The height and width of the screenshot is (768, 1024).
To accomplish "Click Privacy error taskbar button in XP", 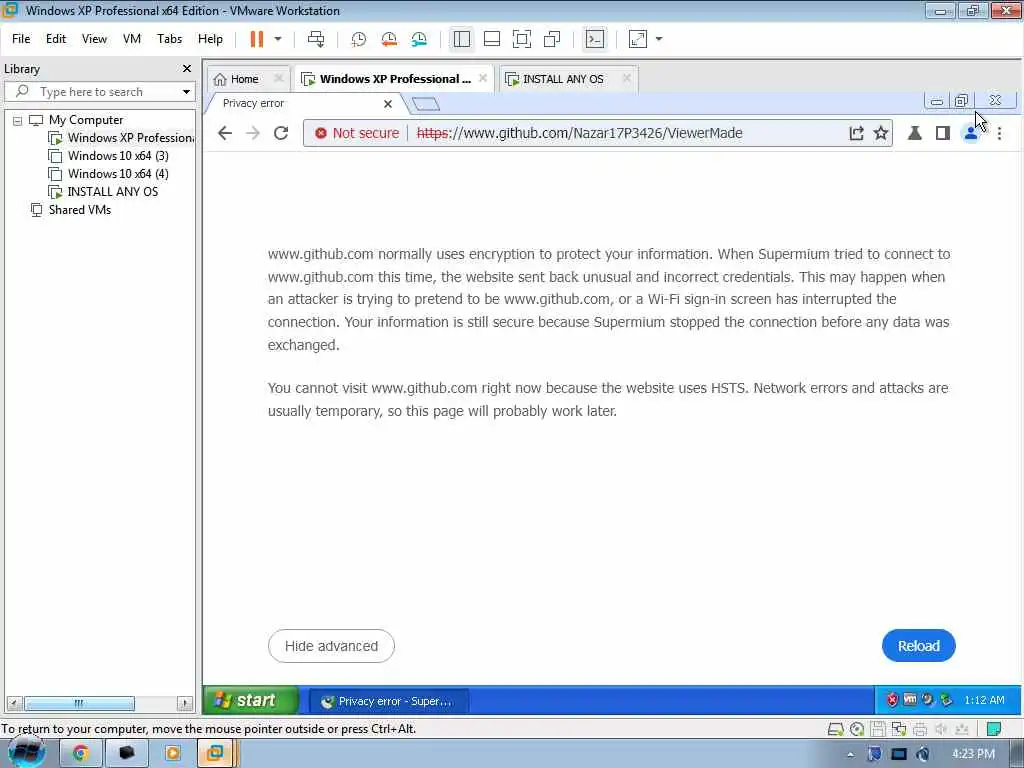I will (388, 701).
